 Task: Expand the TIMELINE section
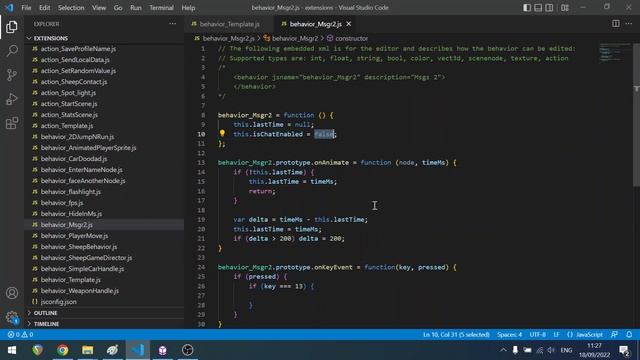(x=104, y=324)
